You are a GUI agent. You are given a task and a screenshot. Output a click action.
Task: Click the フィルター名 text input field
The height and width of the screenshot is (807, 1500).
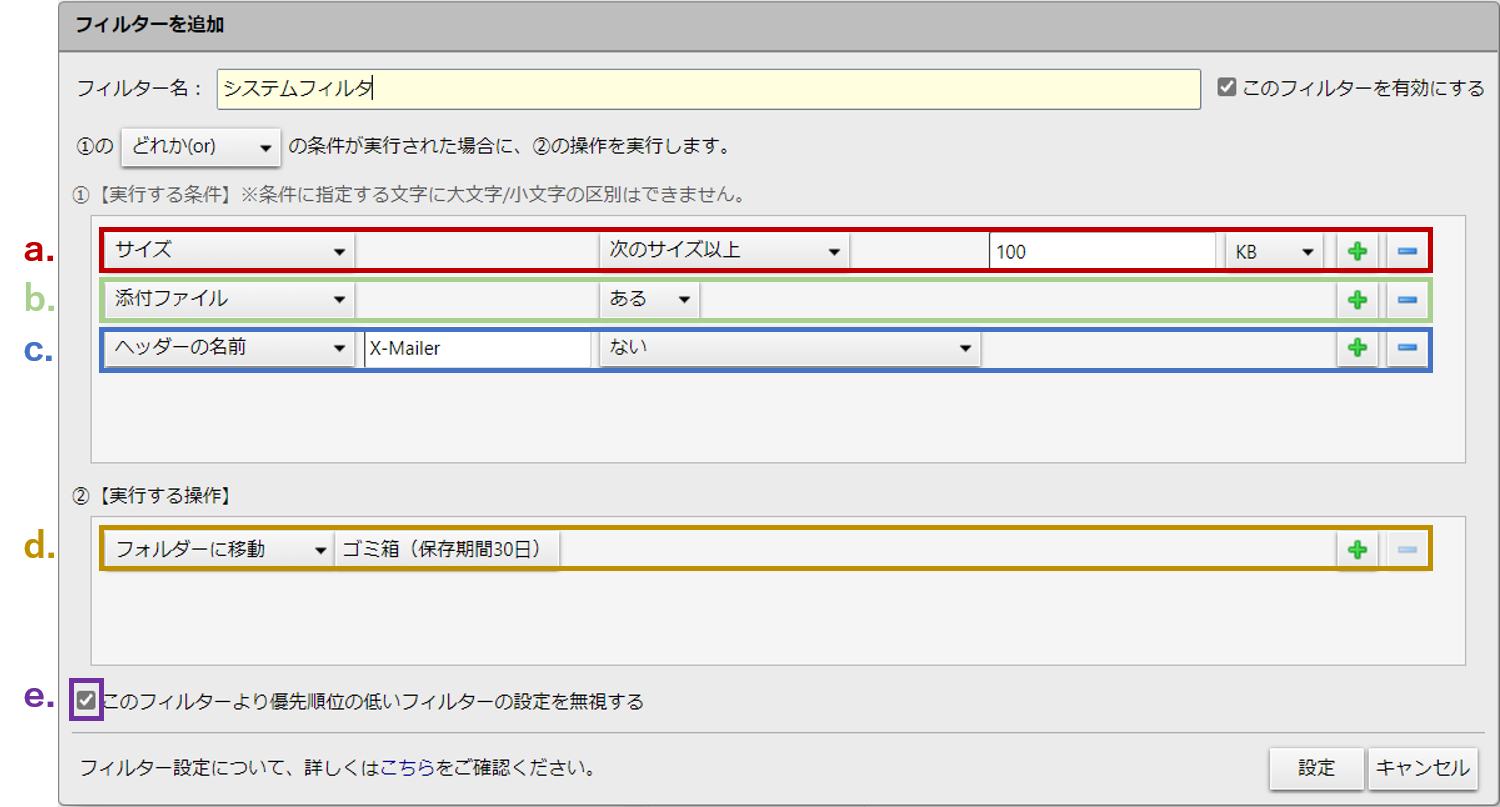pyautogui.click(x=707, y=89)
